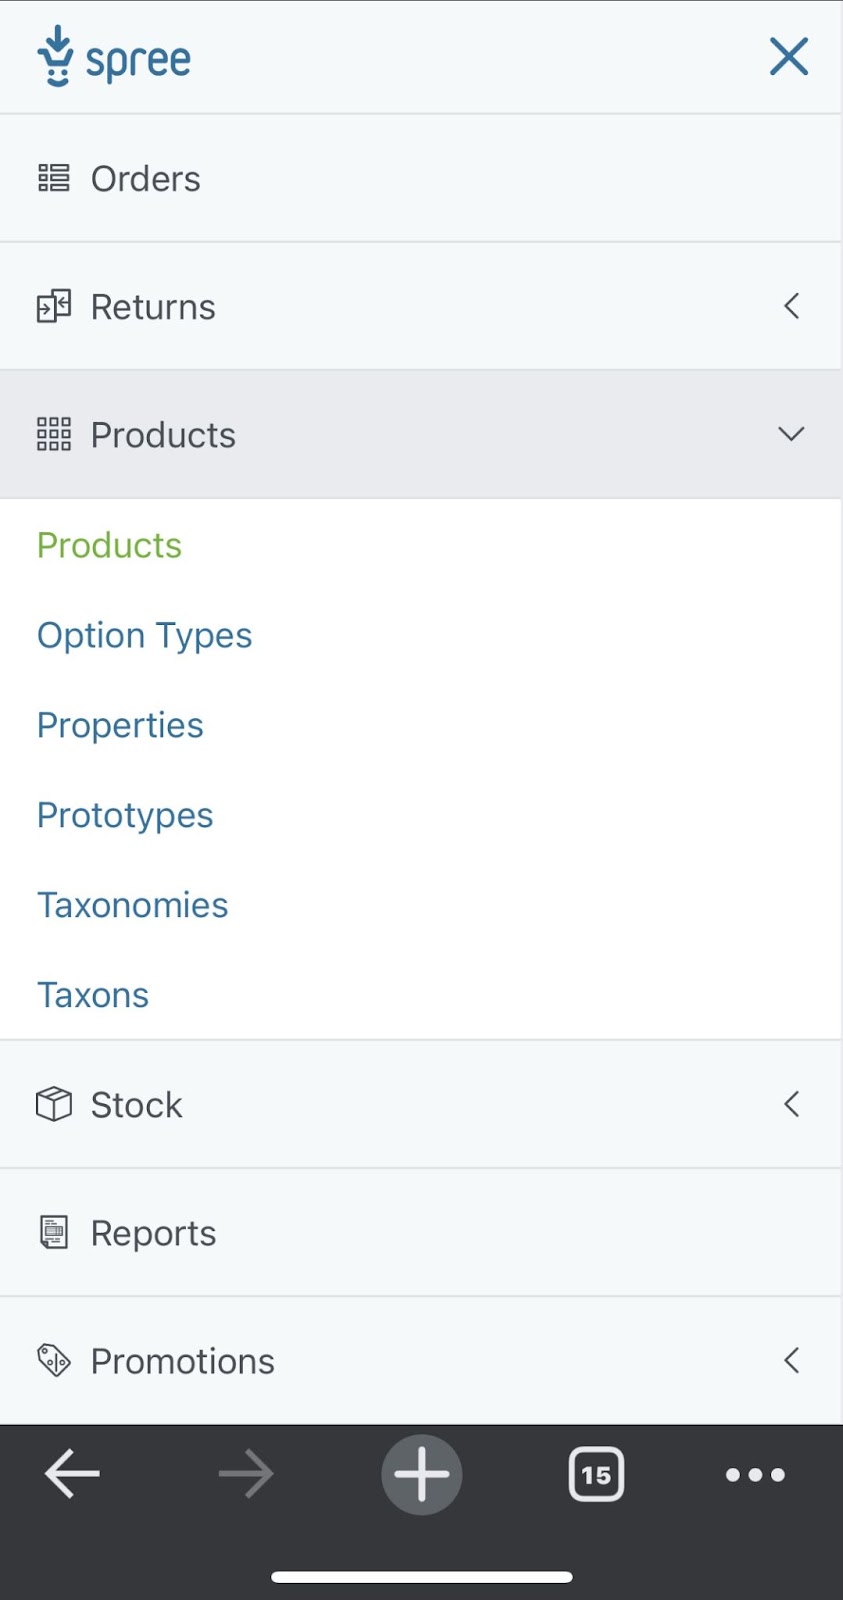Click the Spree logo
This screenshot has height=1600, width=843.
pos(113,58)
